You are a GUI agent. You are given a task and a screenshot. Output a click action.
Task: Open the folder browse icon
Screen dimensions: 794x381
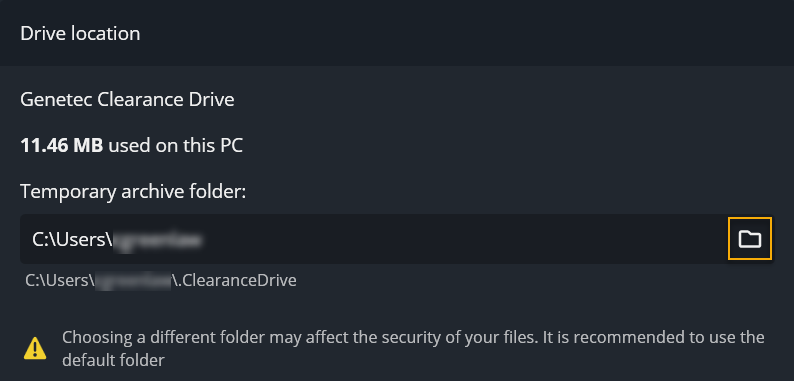tap(749, 239)
